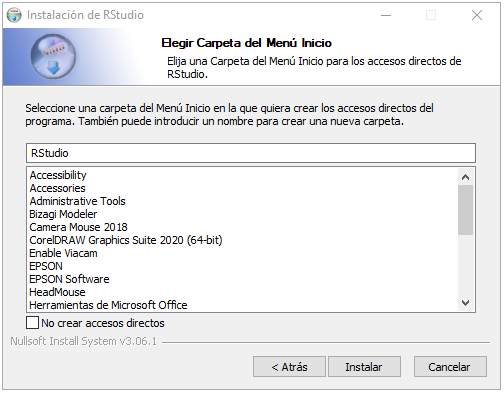Choose Administrative Tools from the list
The image size is (504, 393).
[x=77, y=201]
